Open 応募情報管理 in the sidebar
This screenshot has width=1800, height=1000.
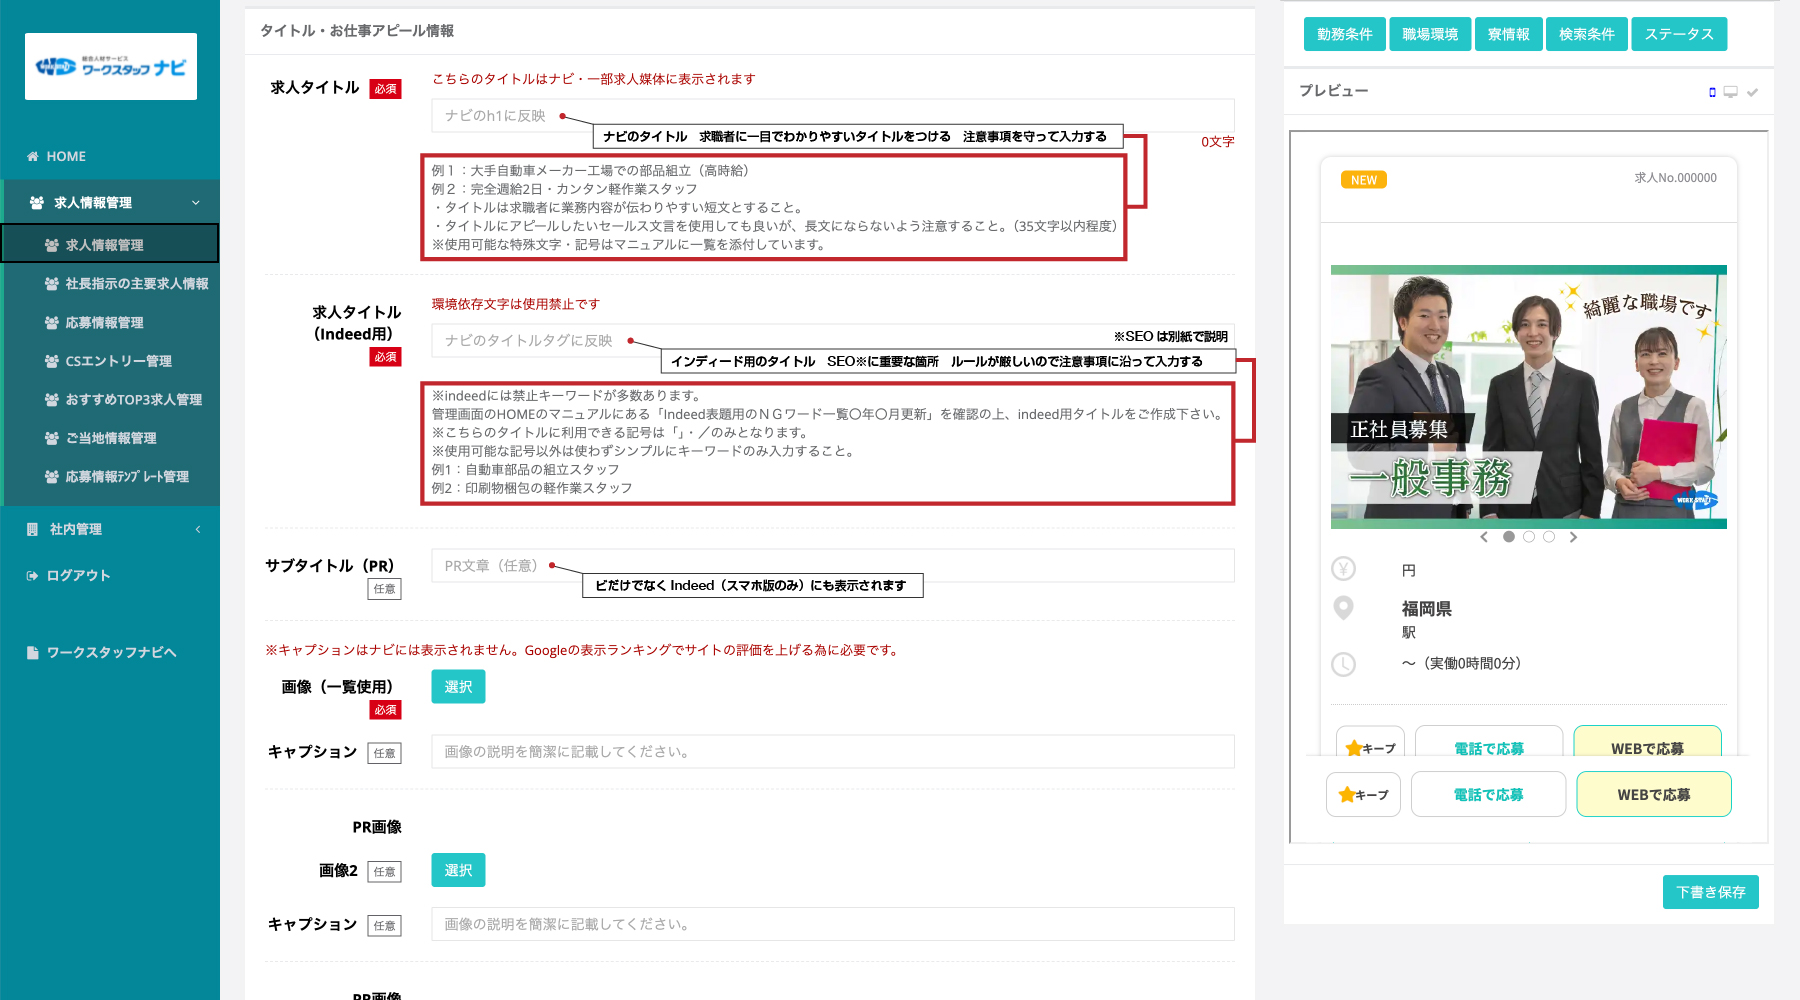click(x=104, y=323)
